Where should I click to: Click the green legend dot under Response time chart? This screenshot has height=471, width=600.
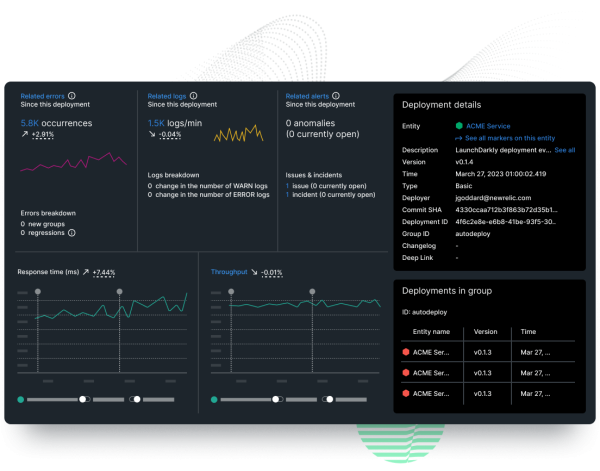pos(21,399)
